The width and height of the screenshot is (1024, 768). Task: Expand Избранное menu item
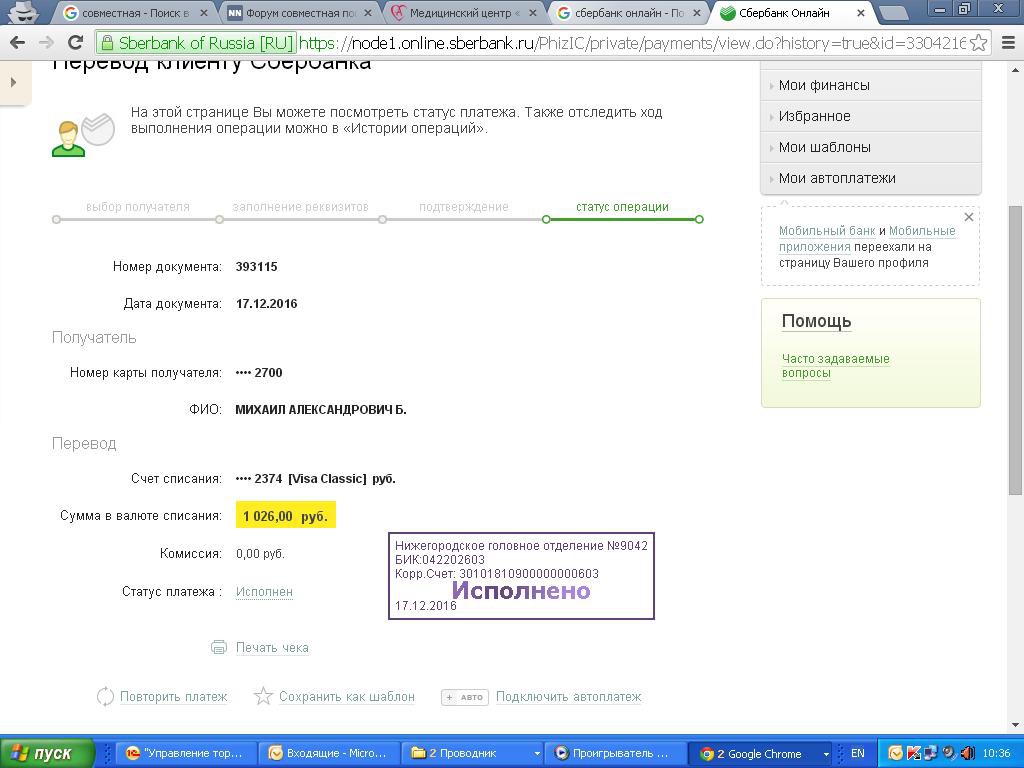point(871,116)
